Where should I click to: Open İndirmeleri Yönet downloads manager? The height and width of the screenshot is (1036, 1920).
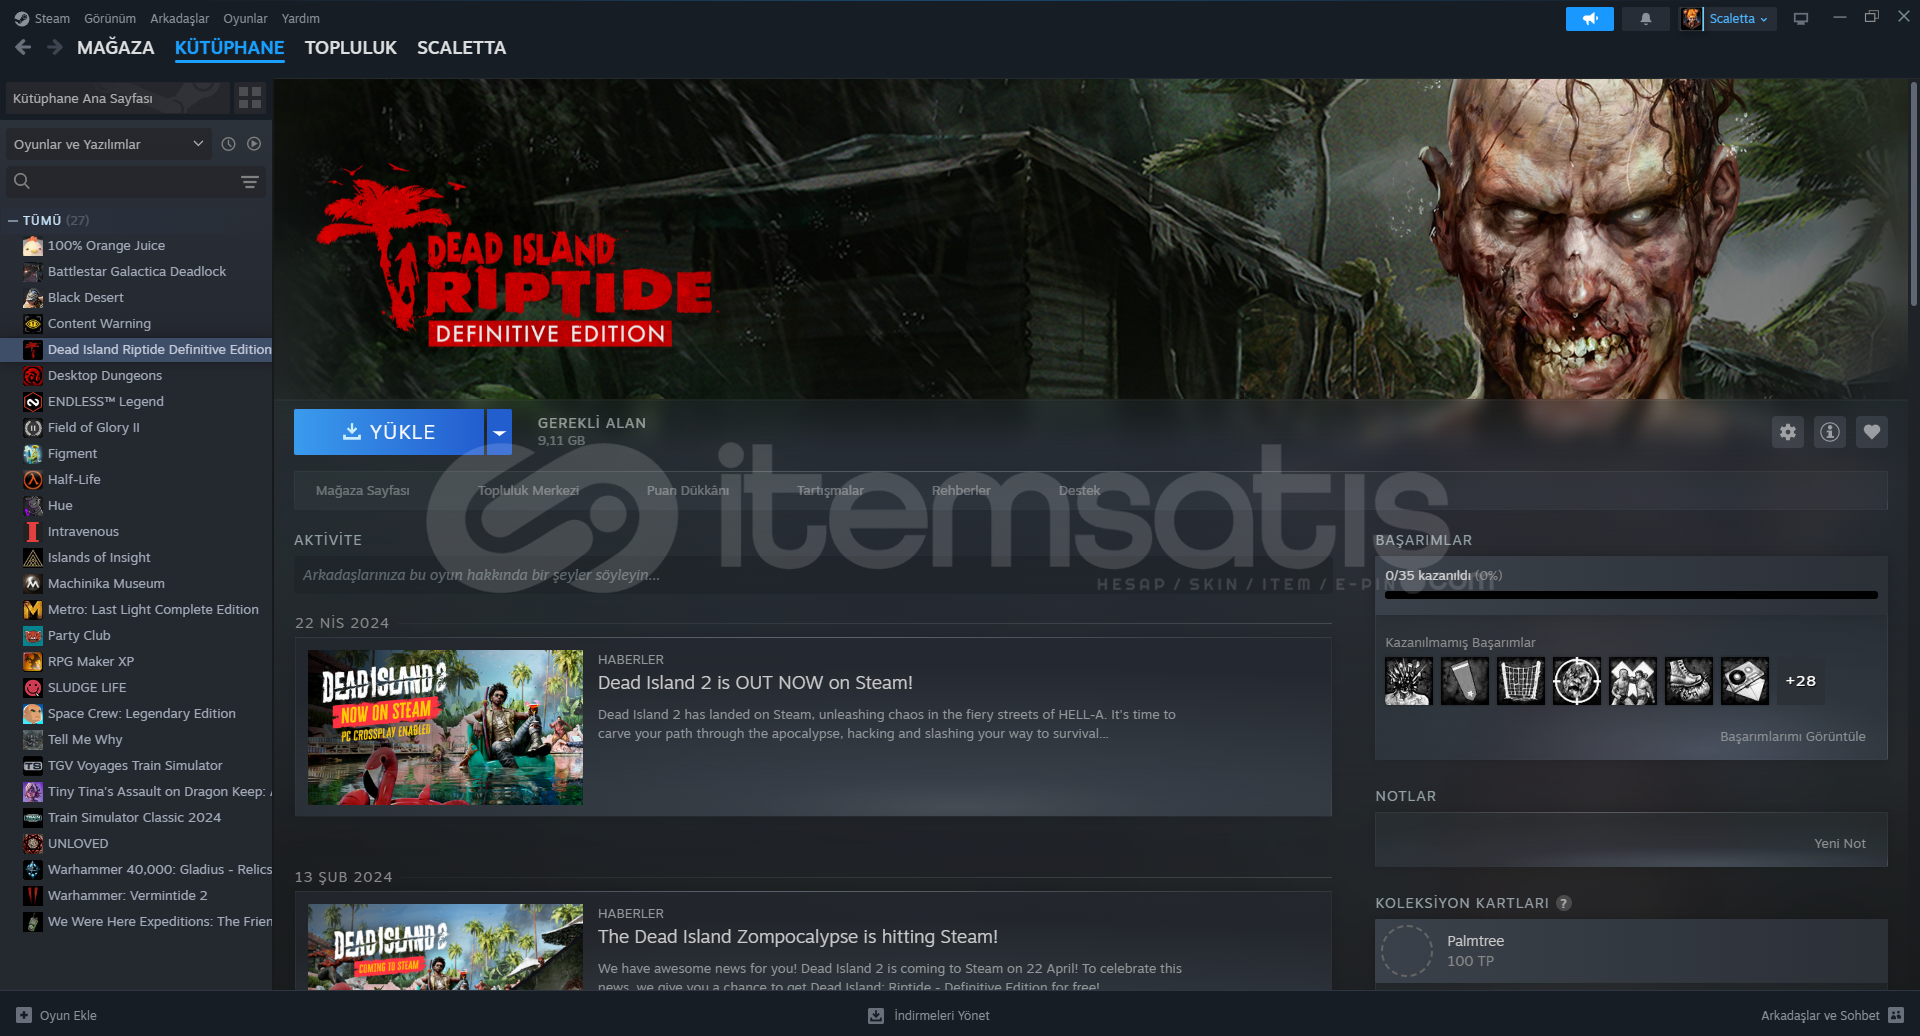[929, 1015]
